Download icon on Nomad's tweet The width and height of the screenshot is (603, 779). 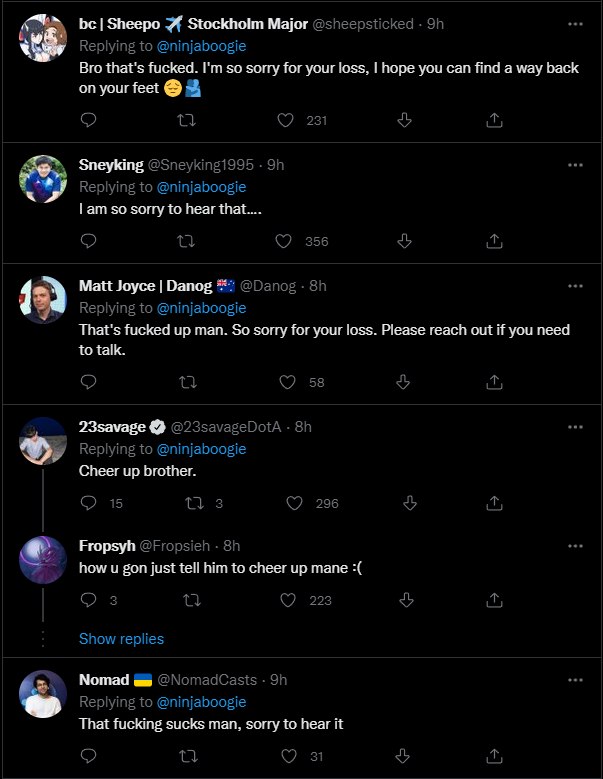coord(405,756)
